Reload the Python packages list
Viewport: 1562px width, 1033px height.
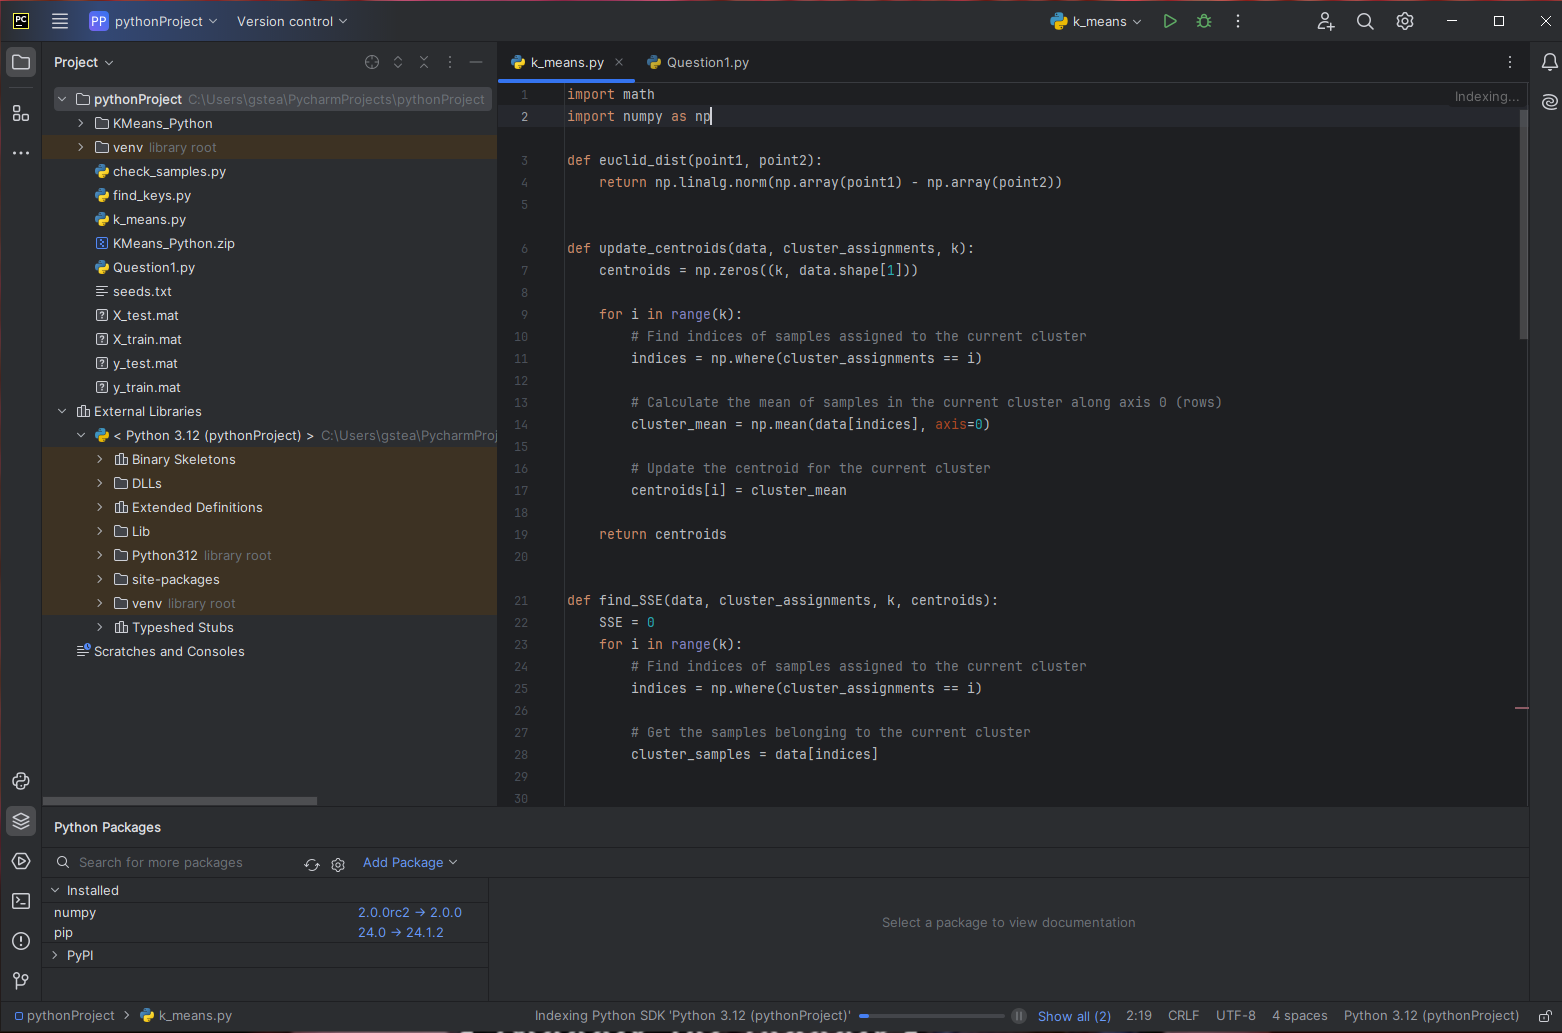coord(312,864)
